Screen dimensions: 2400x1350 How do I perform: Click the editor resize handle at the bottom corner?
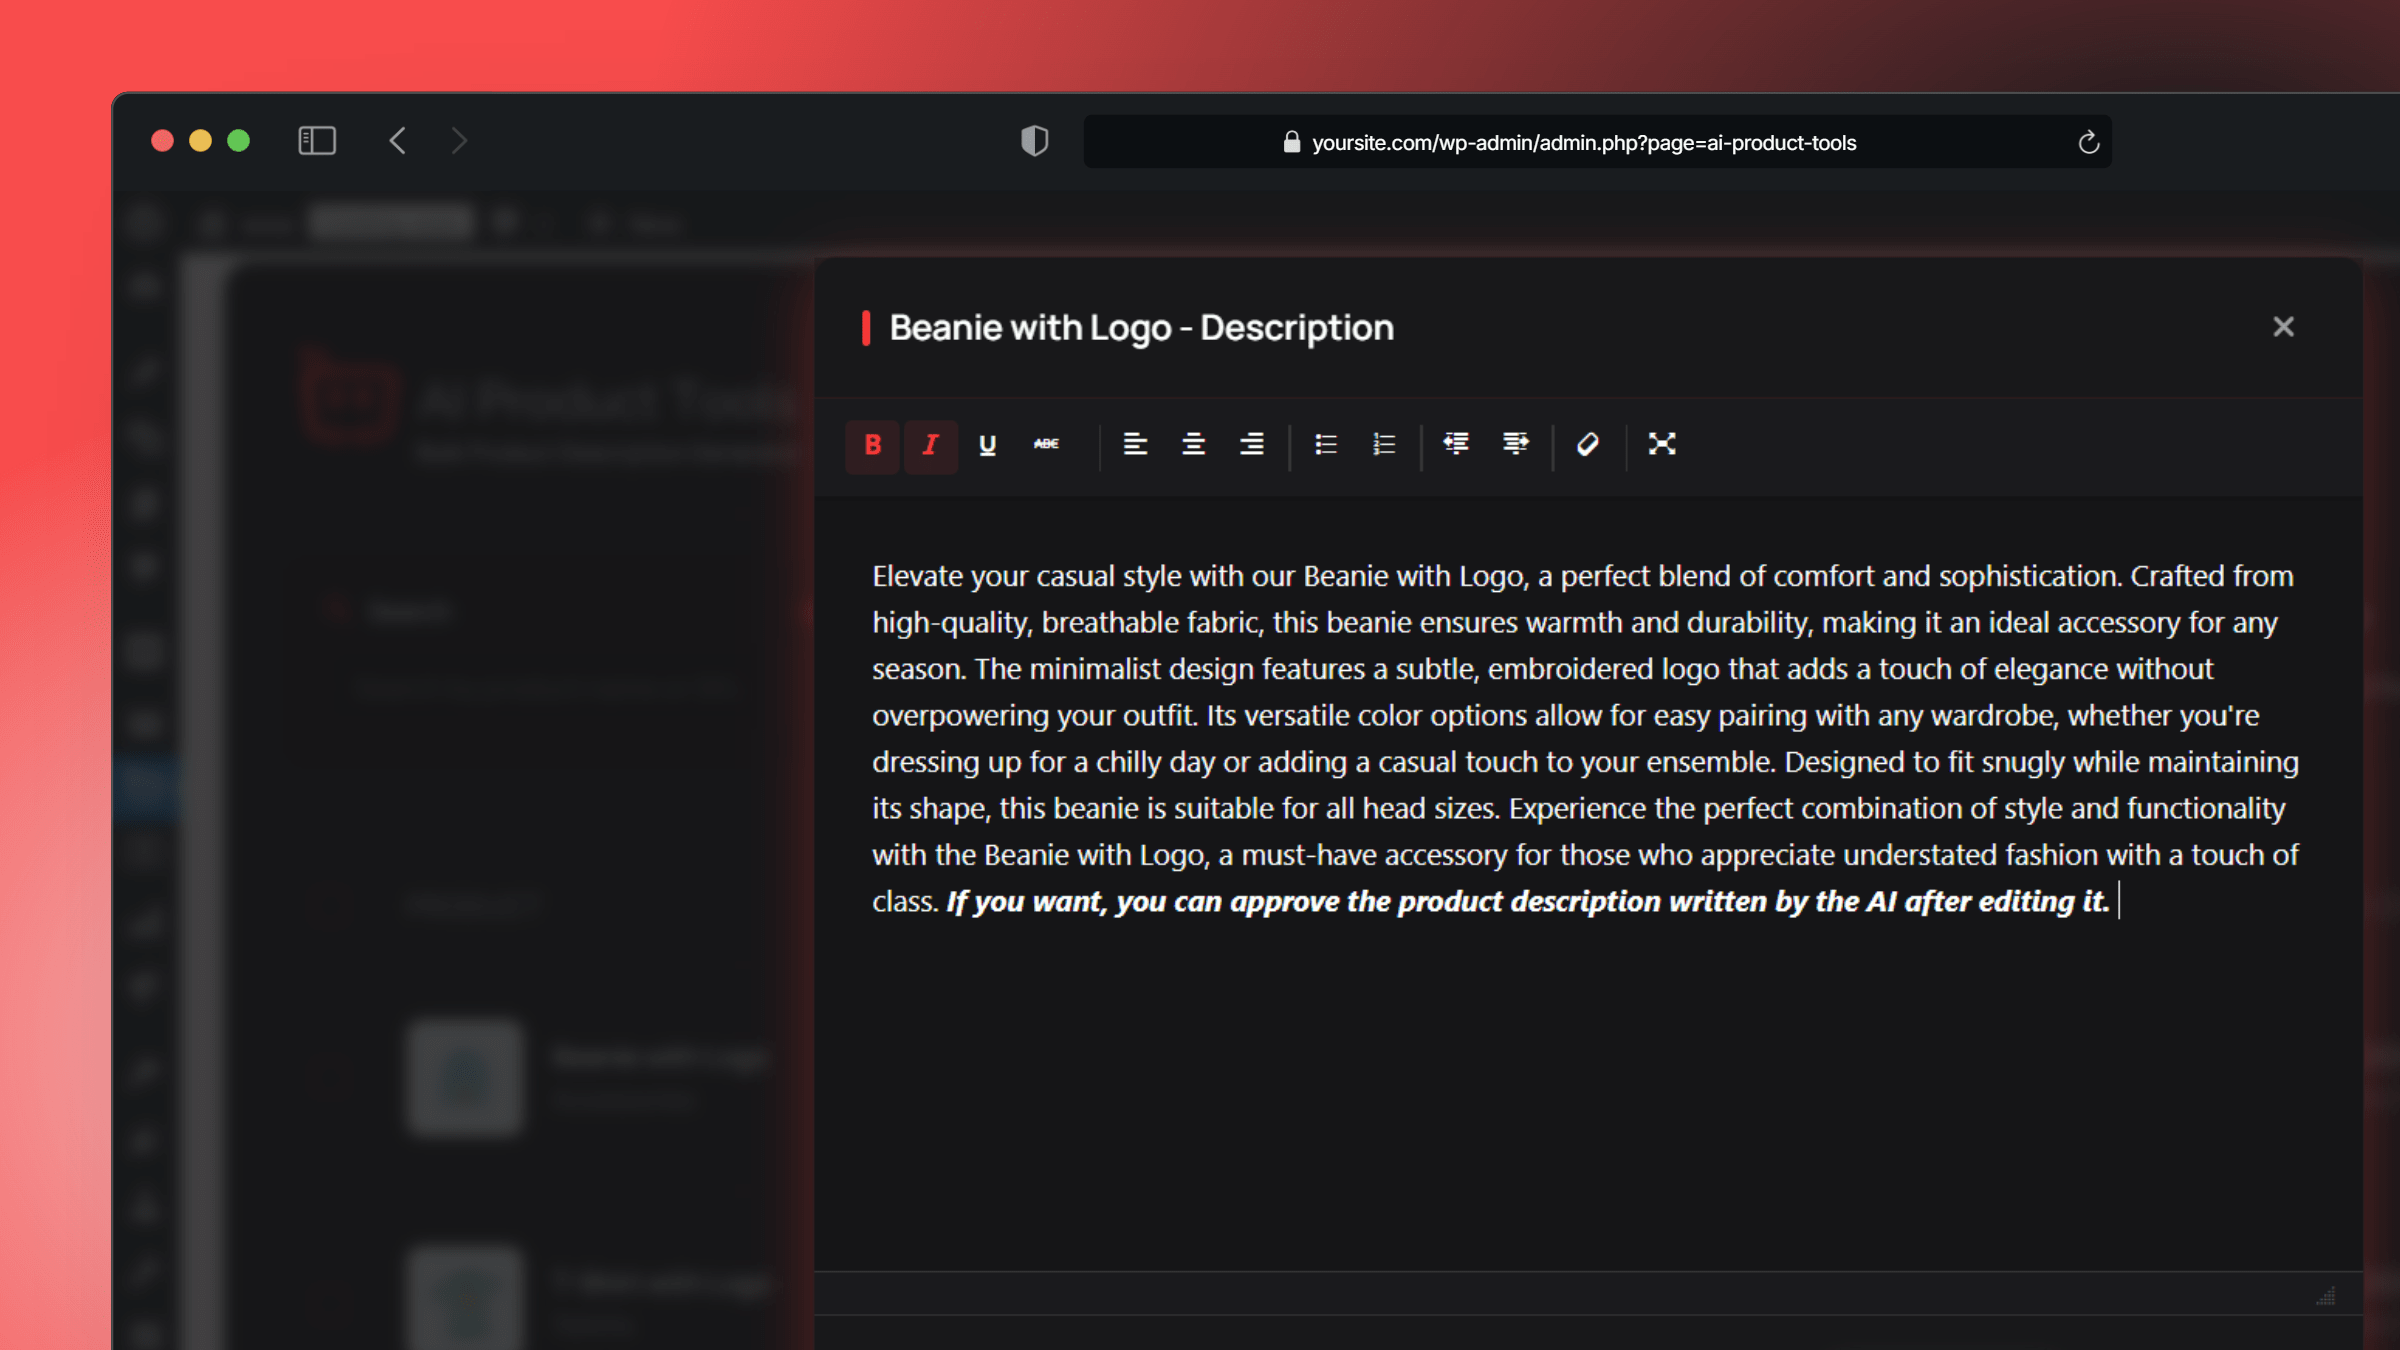(x=2327, y=1296)
